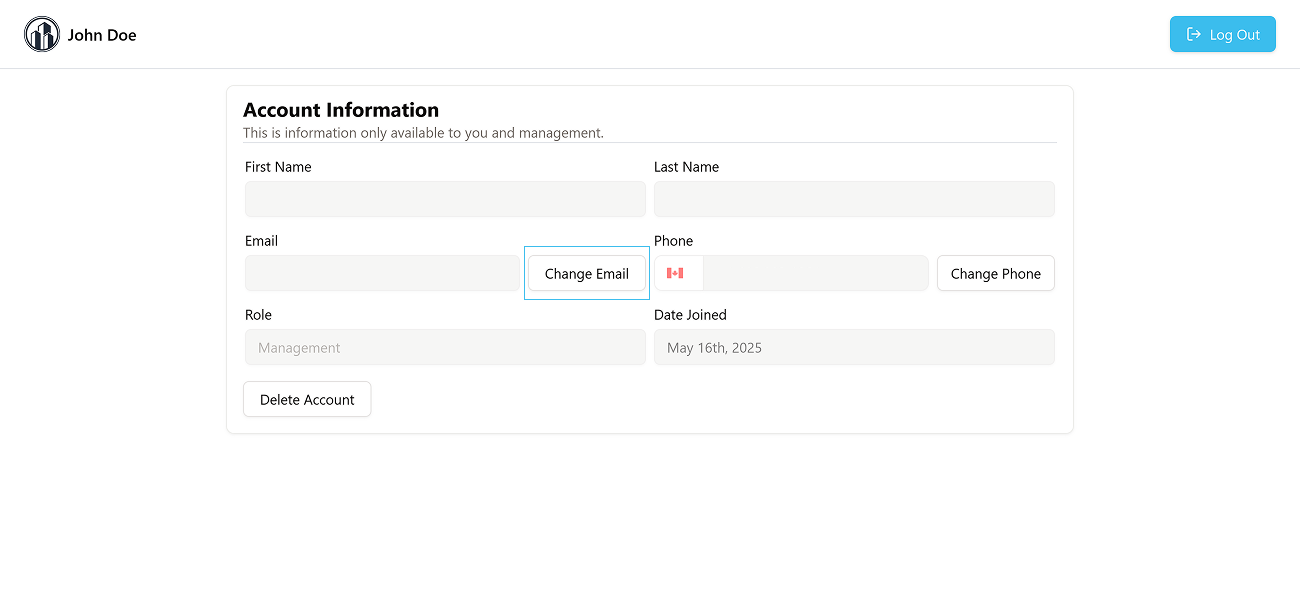This screenshot has height=600, width=1300.
Task: Click the "This is information only available" subtitle
Action: 423,132
